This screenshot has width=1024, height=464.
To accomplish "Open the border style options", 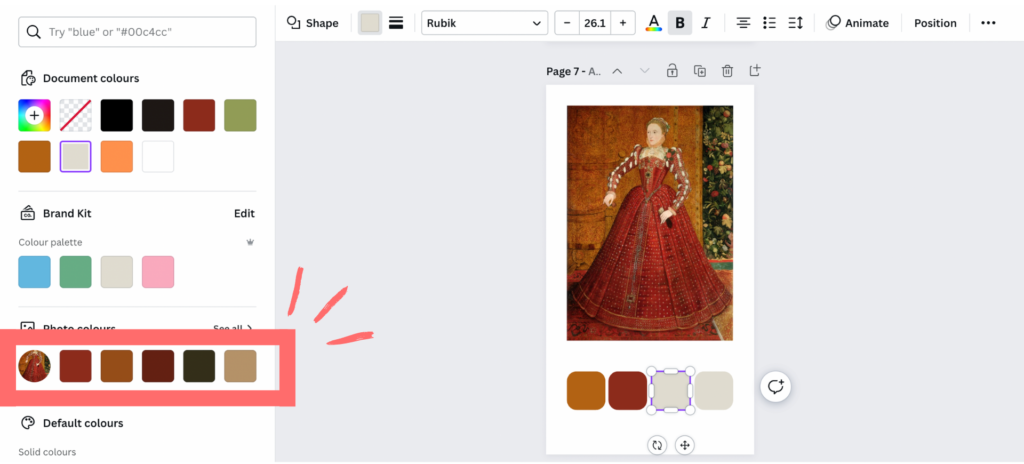I will (396, 23).
